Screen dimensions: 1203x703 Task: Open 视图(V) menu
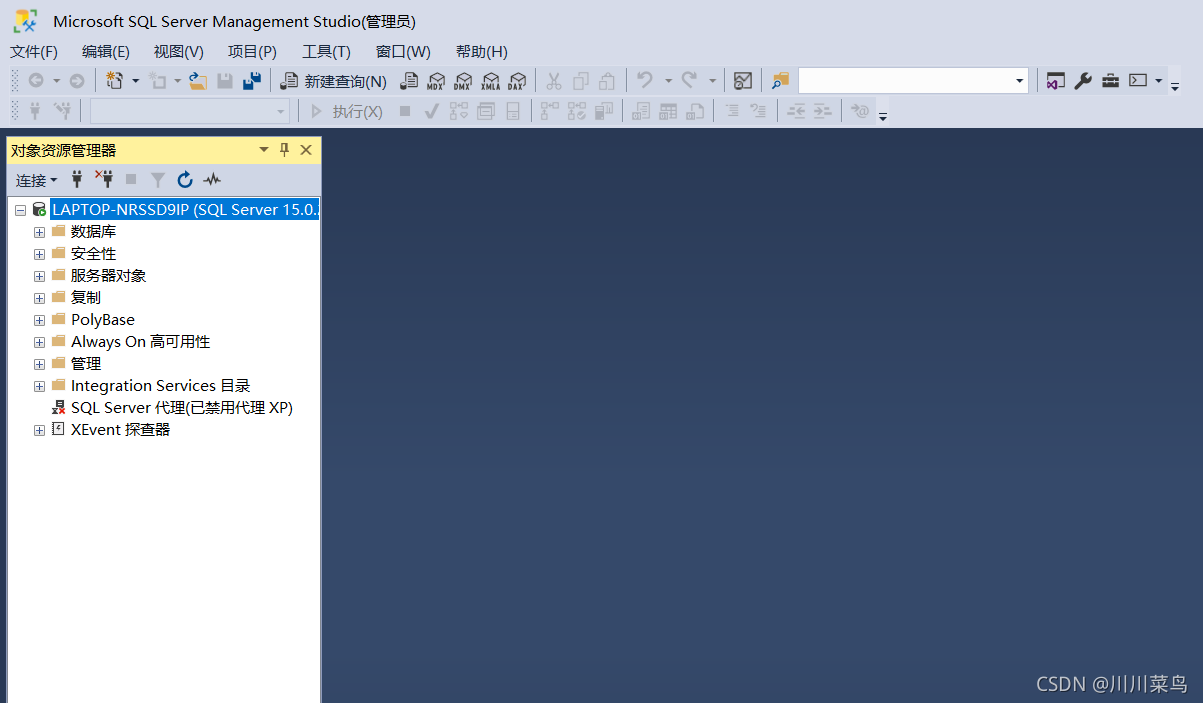[x=179, y=52]
